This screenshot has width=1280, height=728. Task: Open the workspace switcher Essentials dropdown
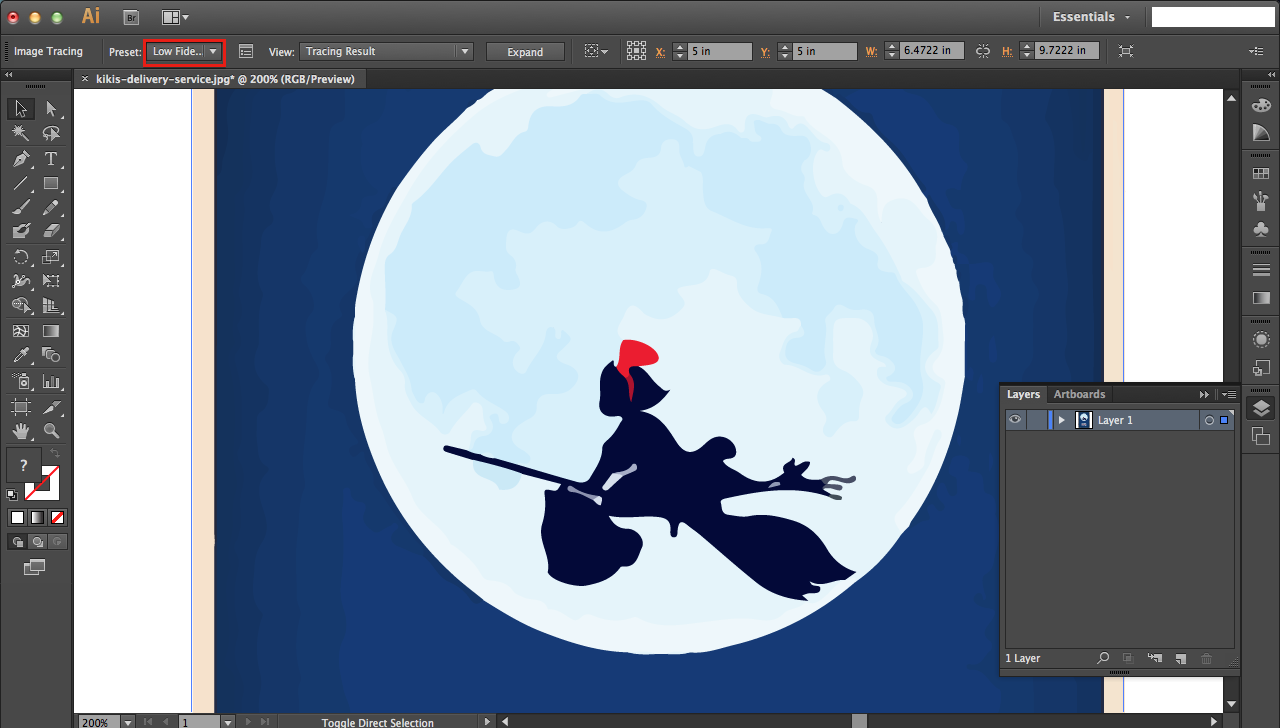click(x=1091, y=17)
